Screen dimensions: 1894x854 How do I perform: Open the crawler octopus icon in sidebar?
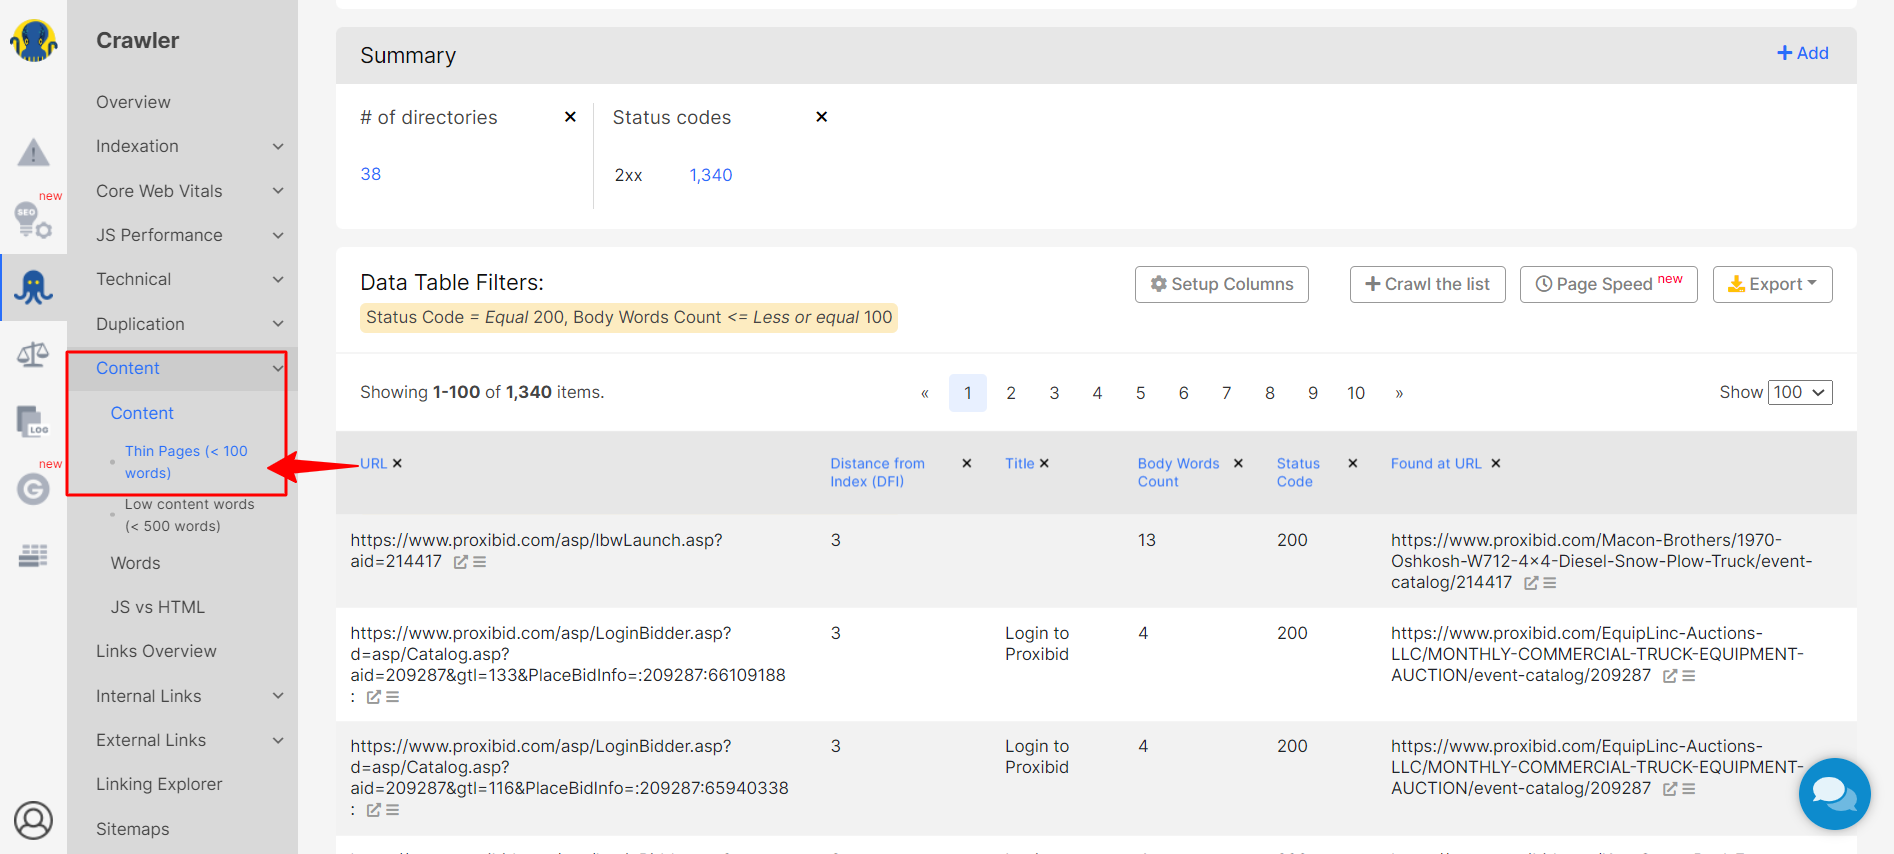33,288
